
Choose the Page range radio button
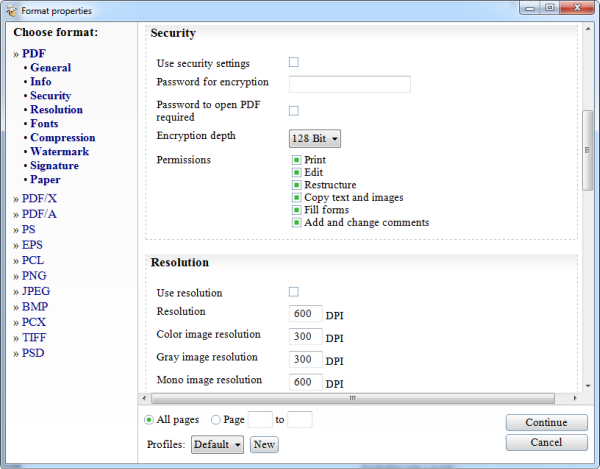[216, 420]
